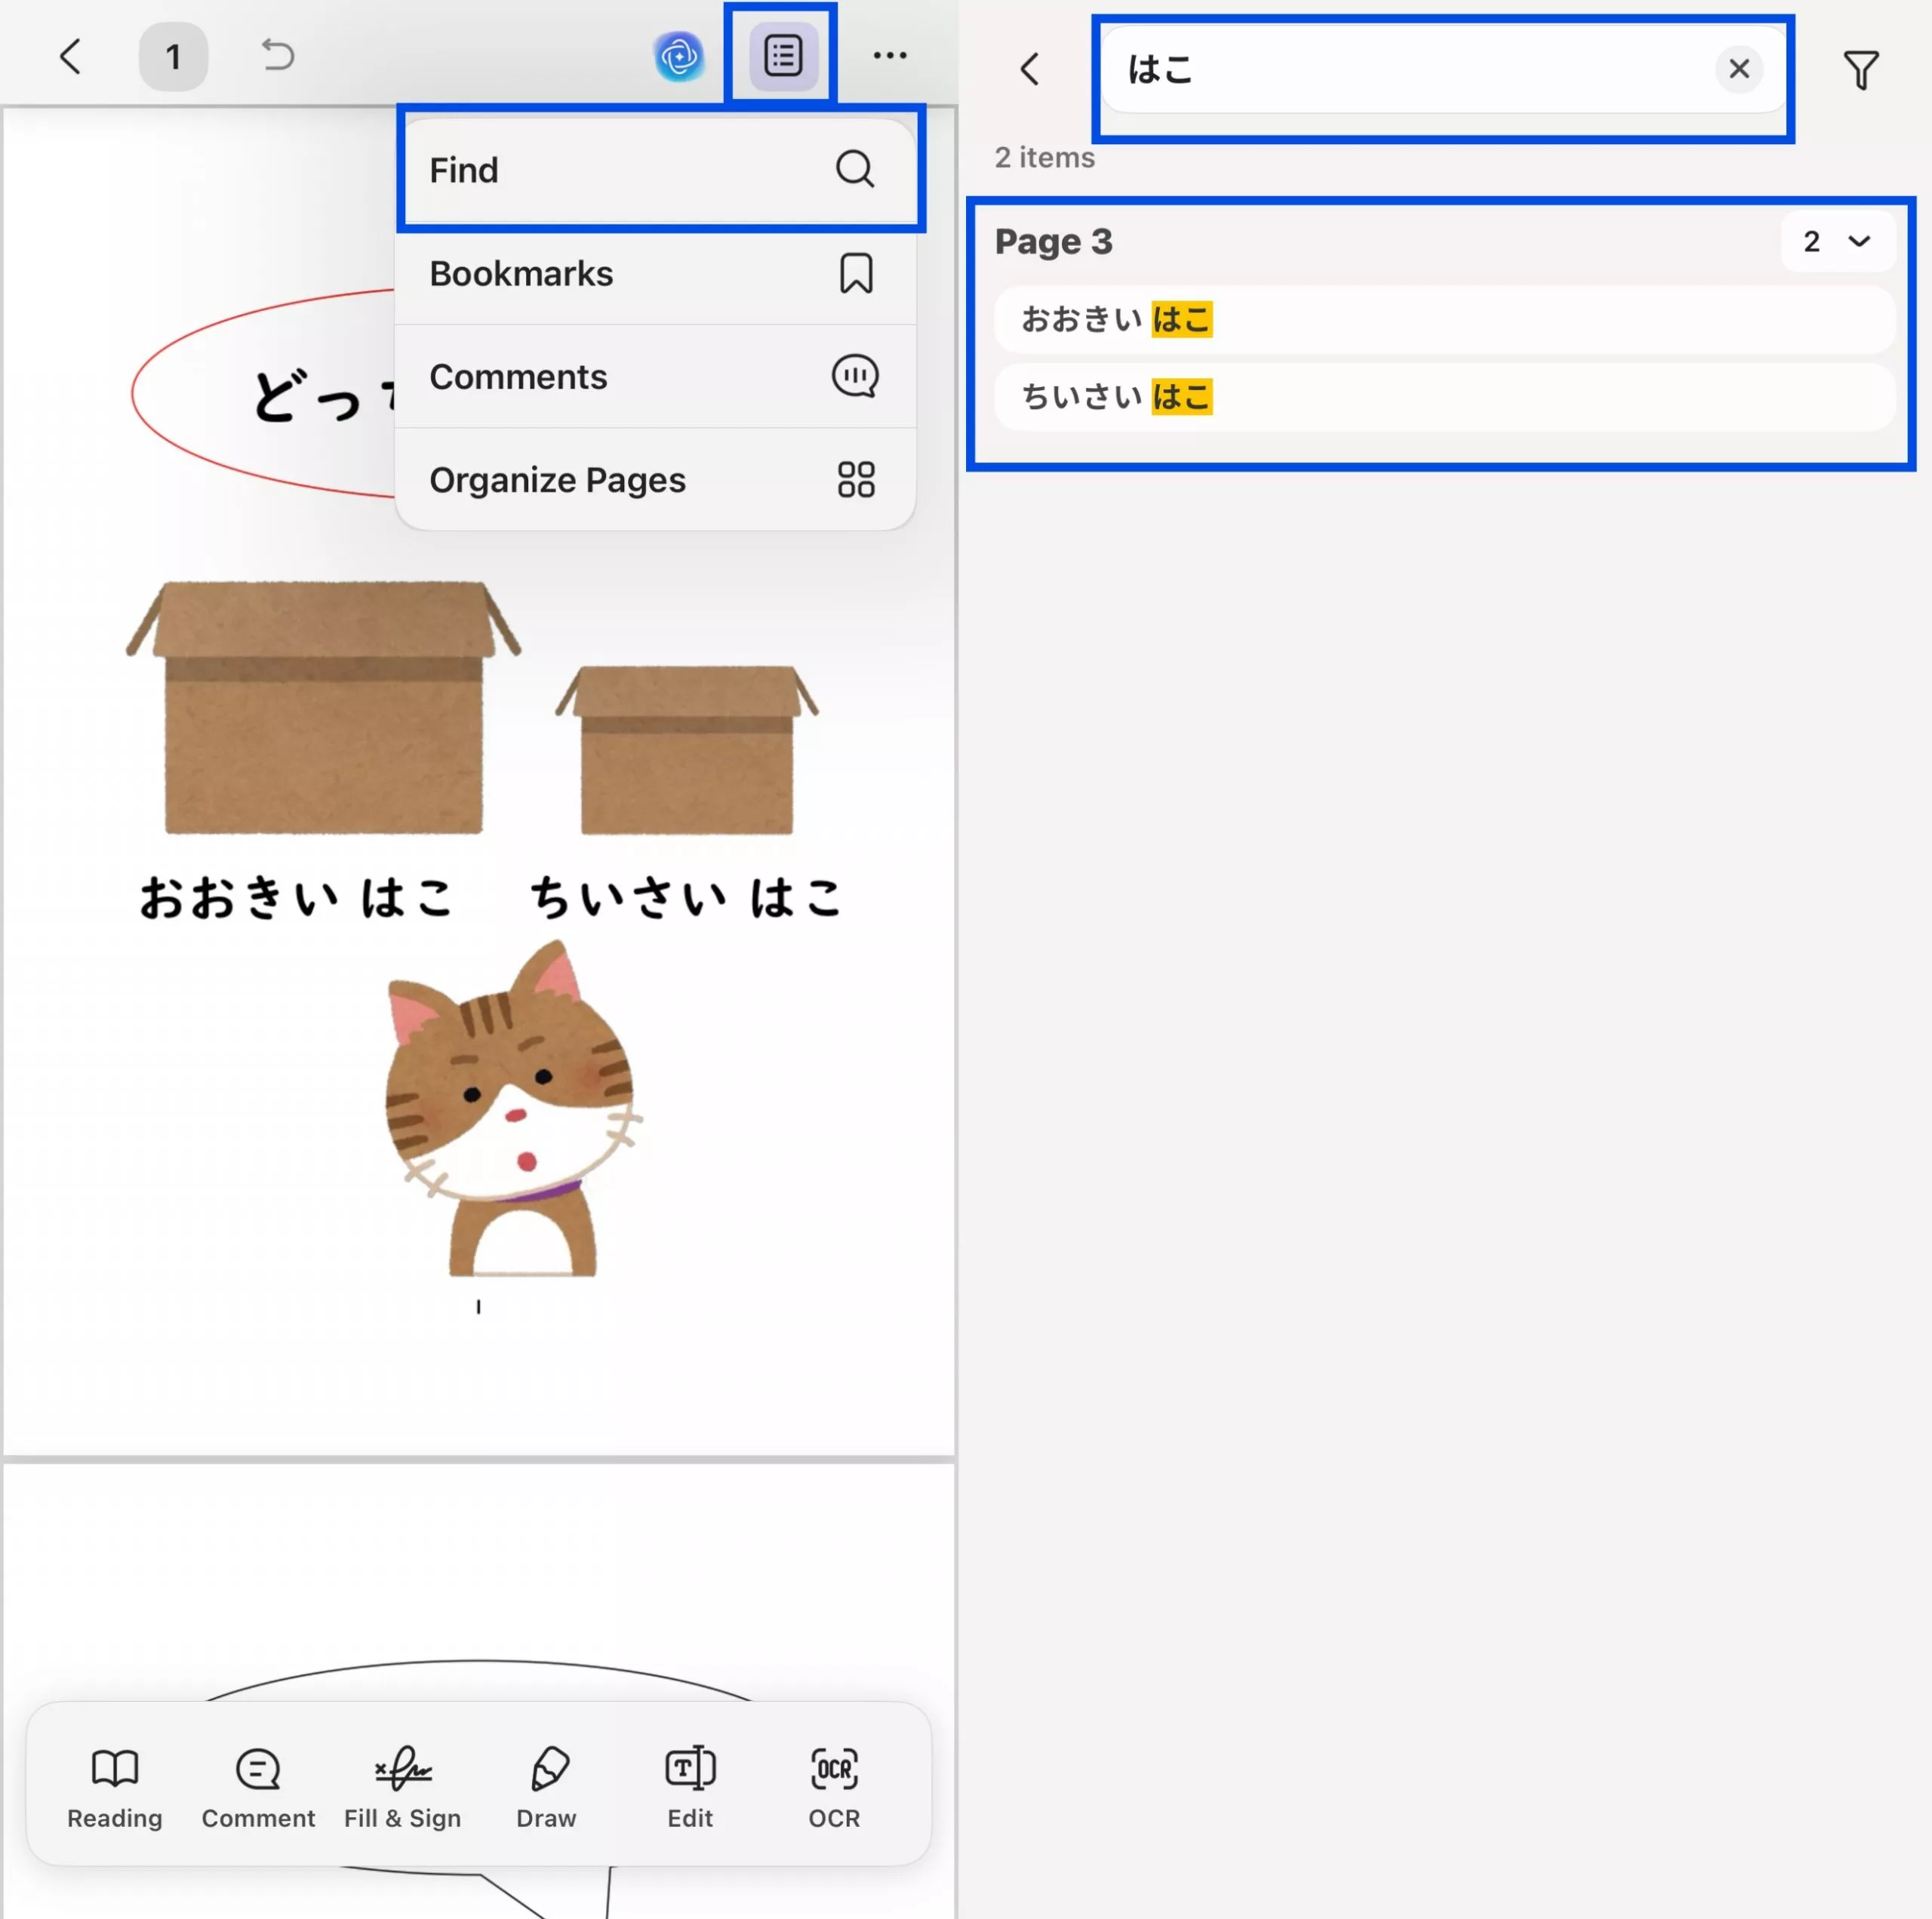Open the AI assistant icon
The height and width of the screenshot is (1919, 1932).
(679, 57)
